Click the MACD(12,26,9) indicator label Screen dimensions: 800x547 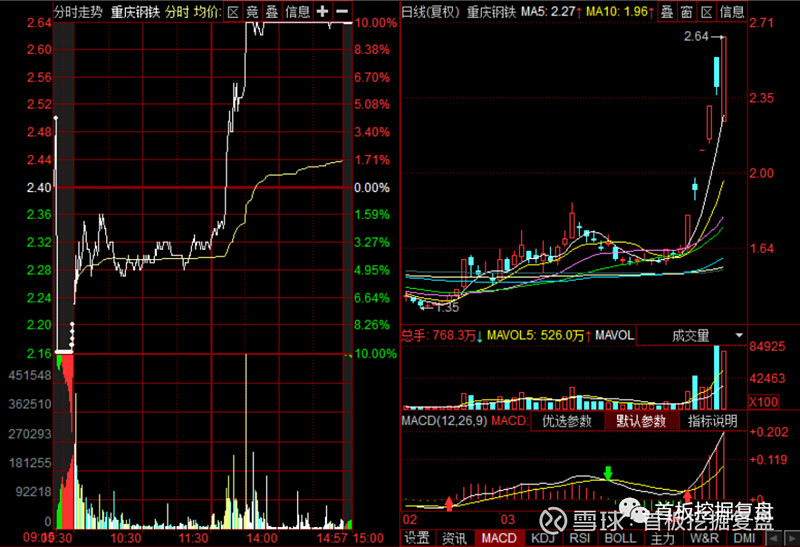[x=444, y=421]
